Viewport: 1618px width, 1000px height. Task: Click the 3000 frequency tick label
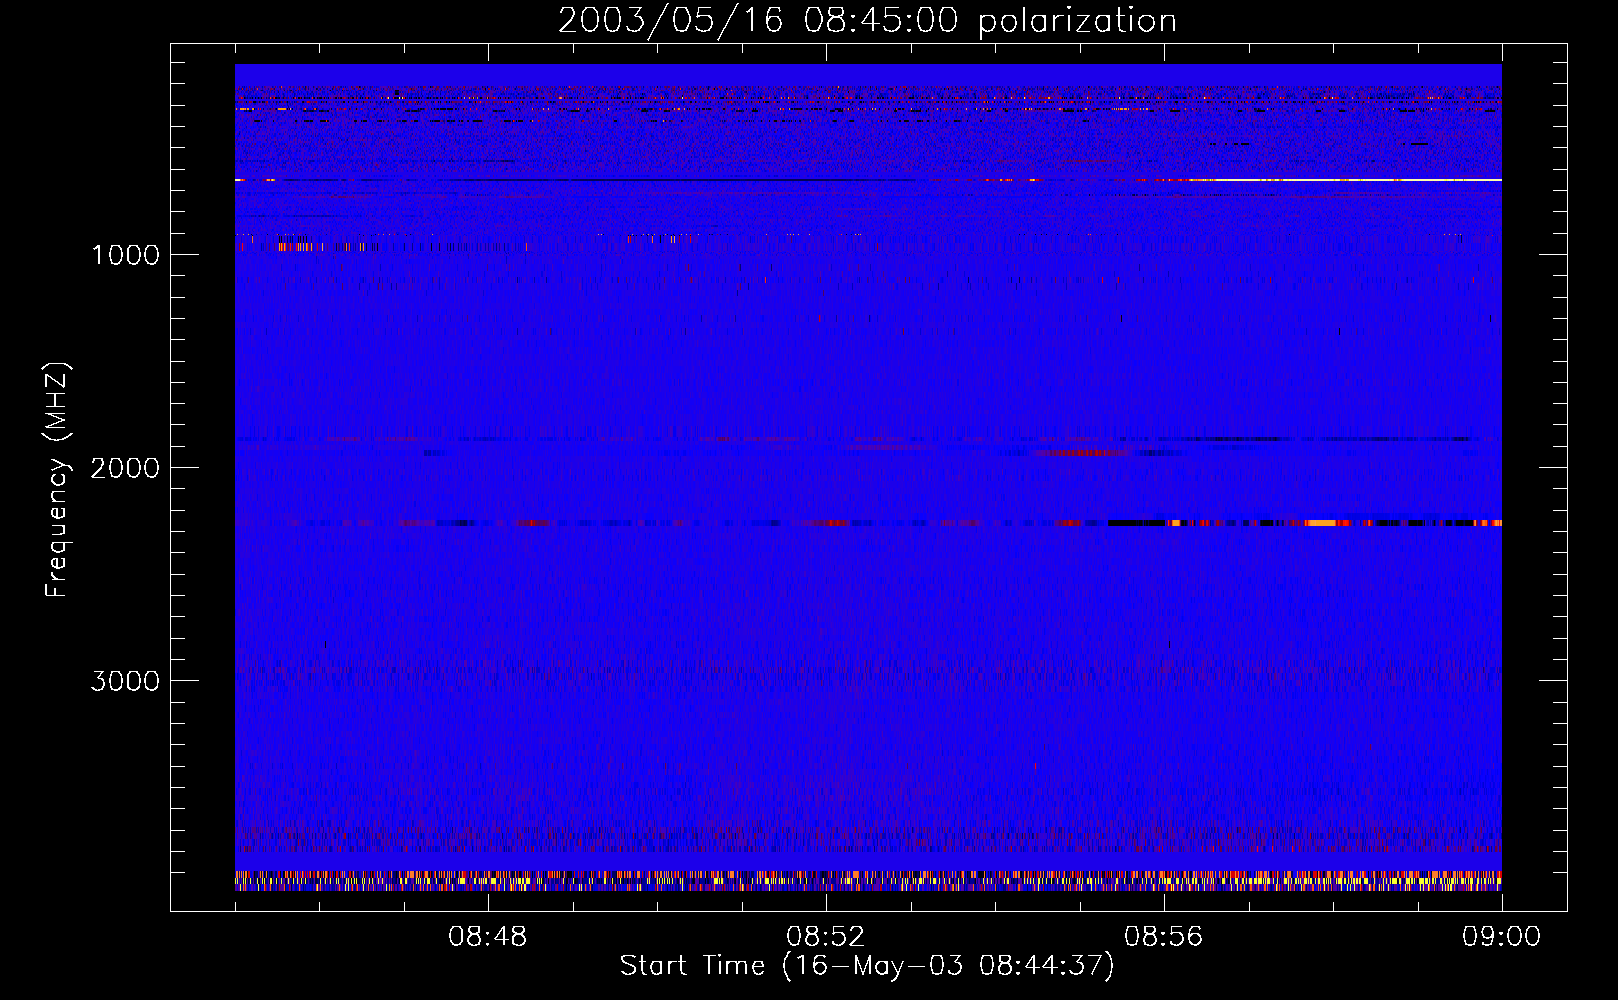(x=125, y=681)
